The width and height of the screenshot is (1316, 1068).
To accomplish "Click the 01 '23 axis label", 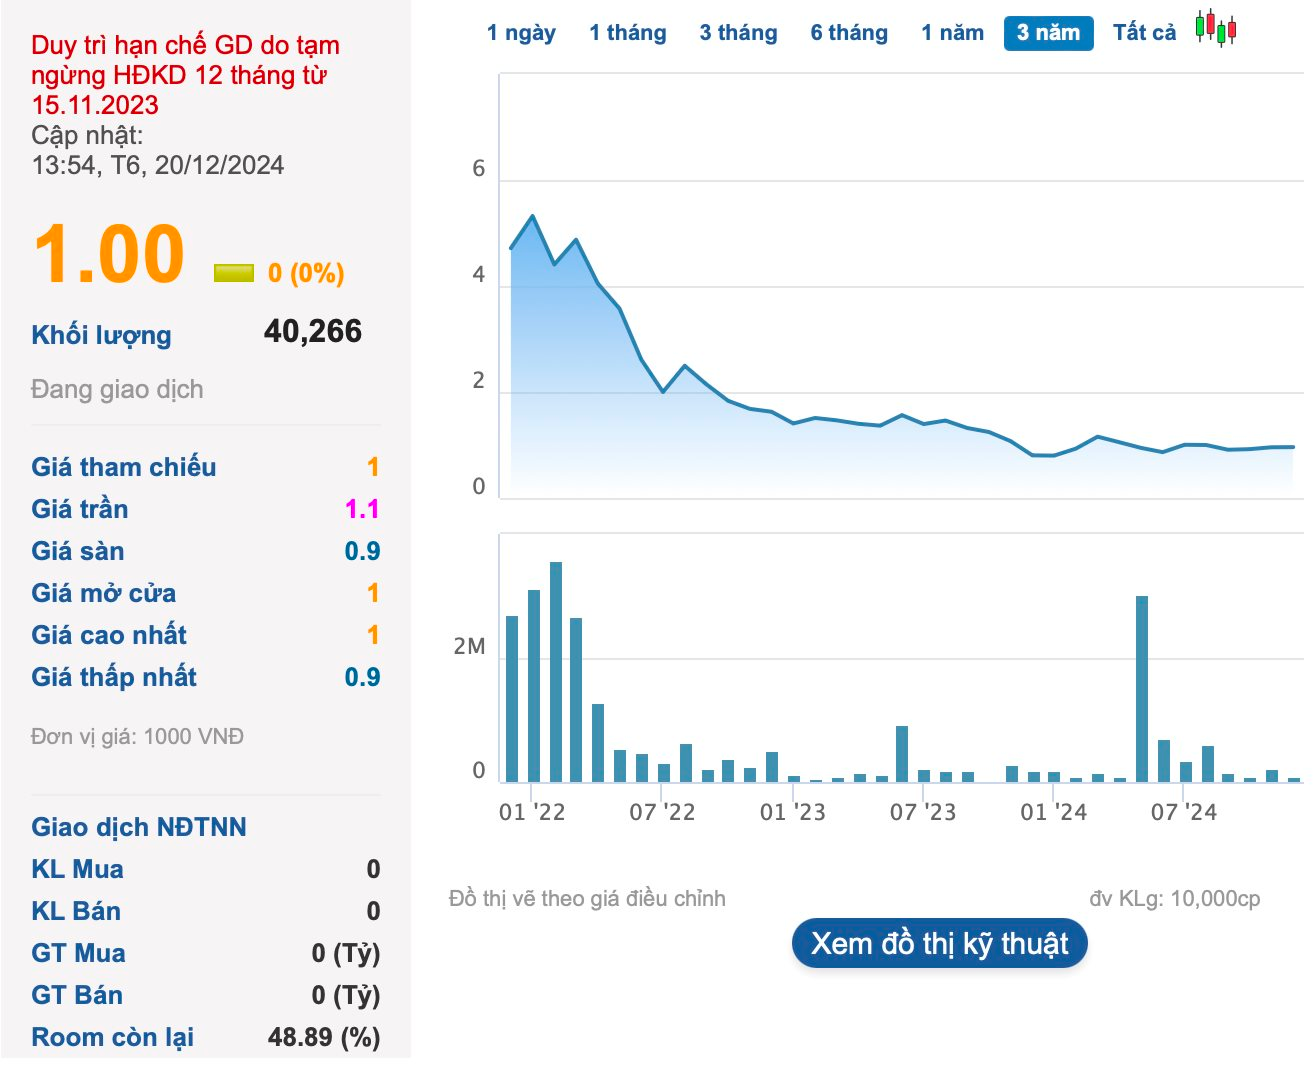I will pos(793,812).
